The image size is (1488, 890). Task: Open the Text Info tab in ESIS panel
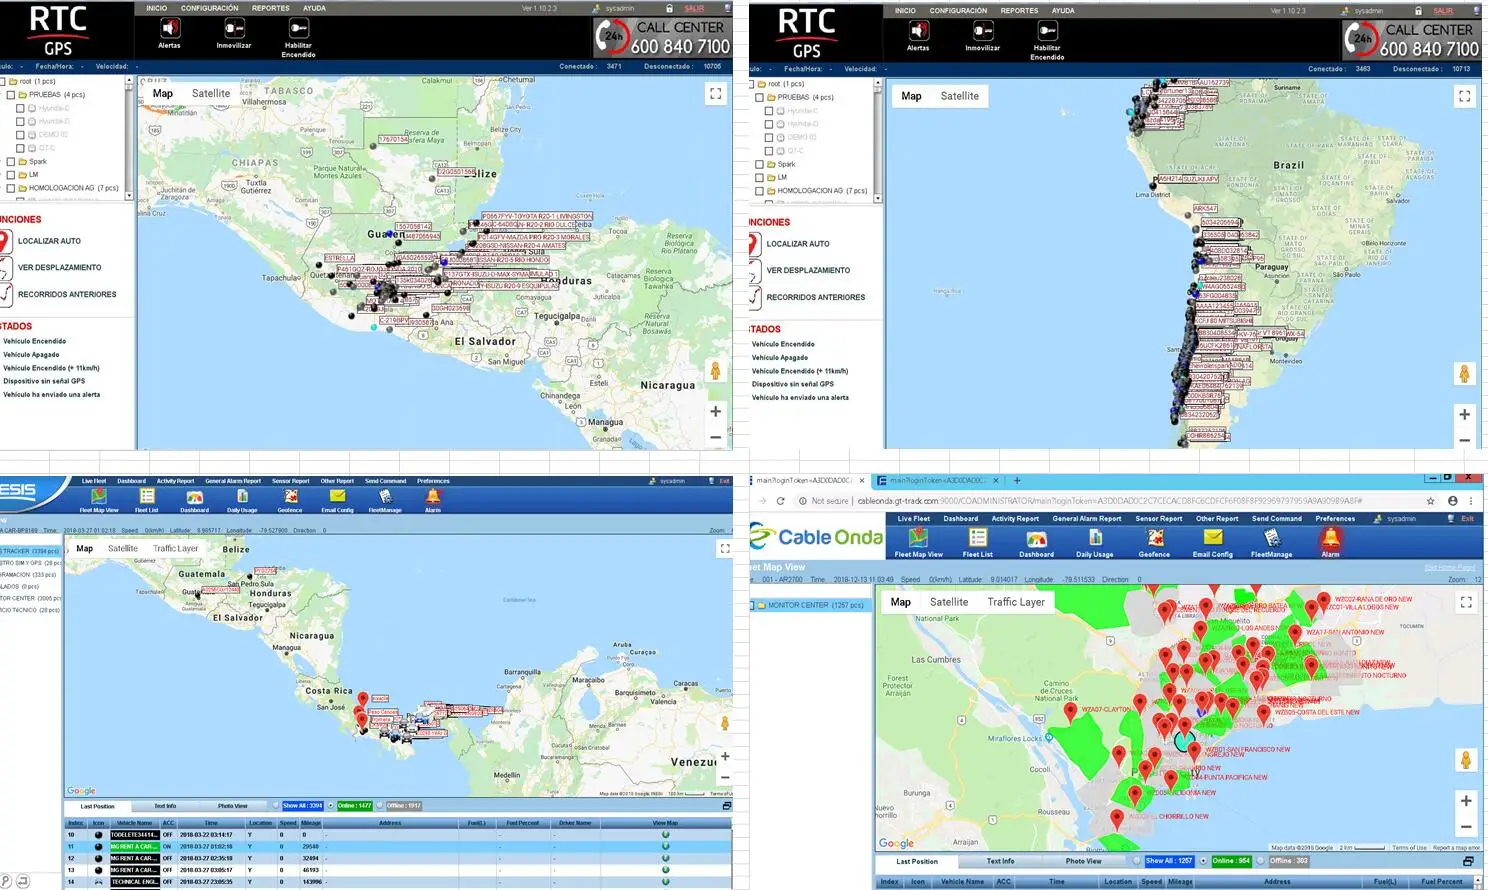click(165, 806)
